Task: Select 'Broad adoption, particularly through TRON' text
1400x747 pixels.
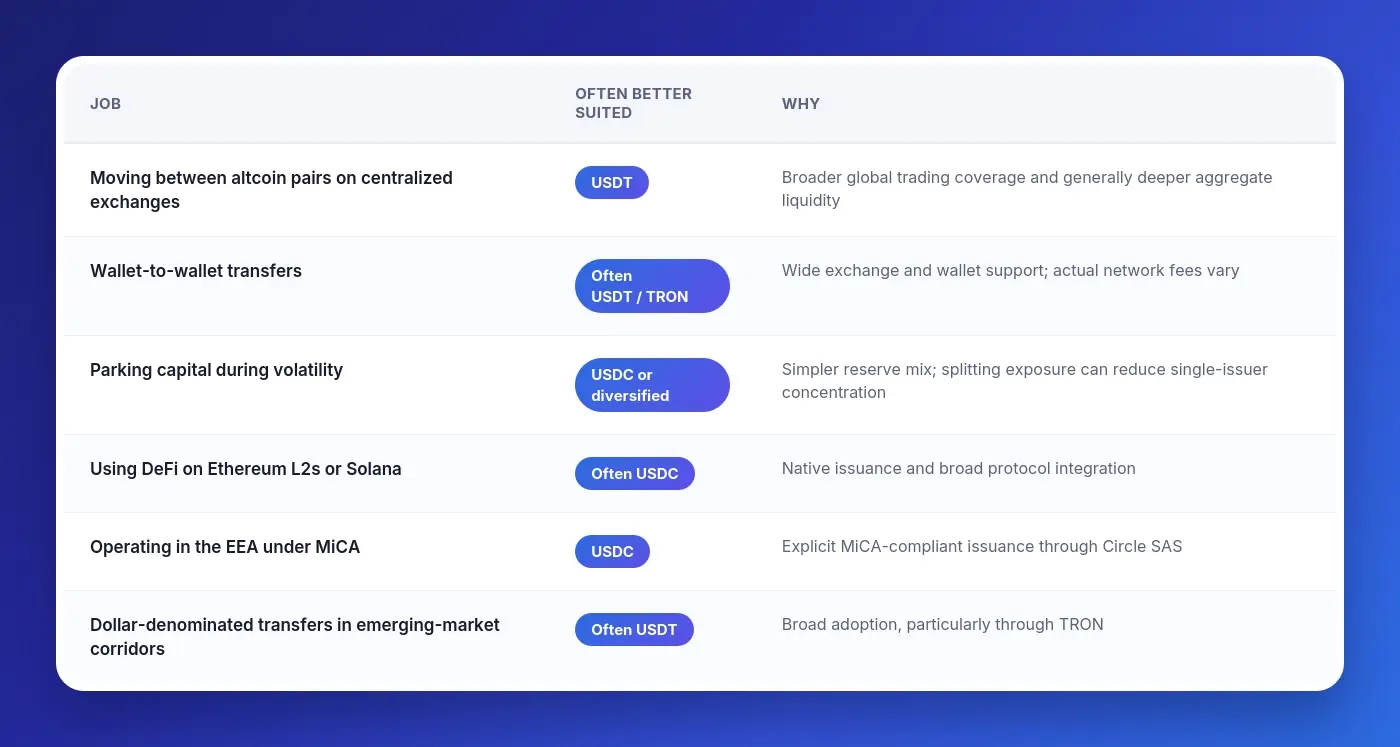Action: pyautogui.click(x=943, y=624)
